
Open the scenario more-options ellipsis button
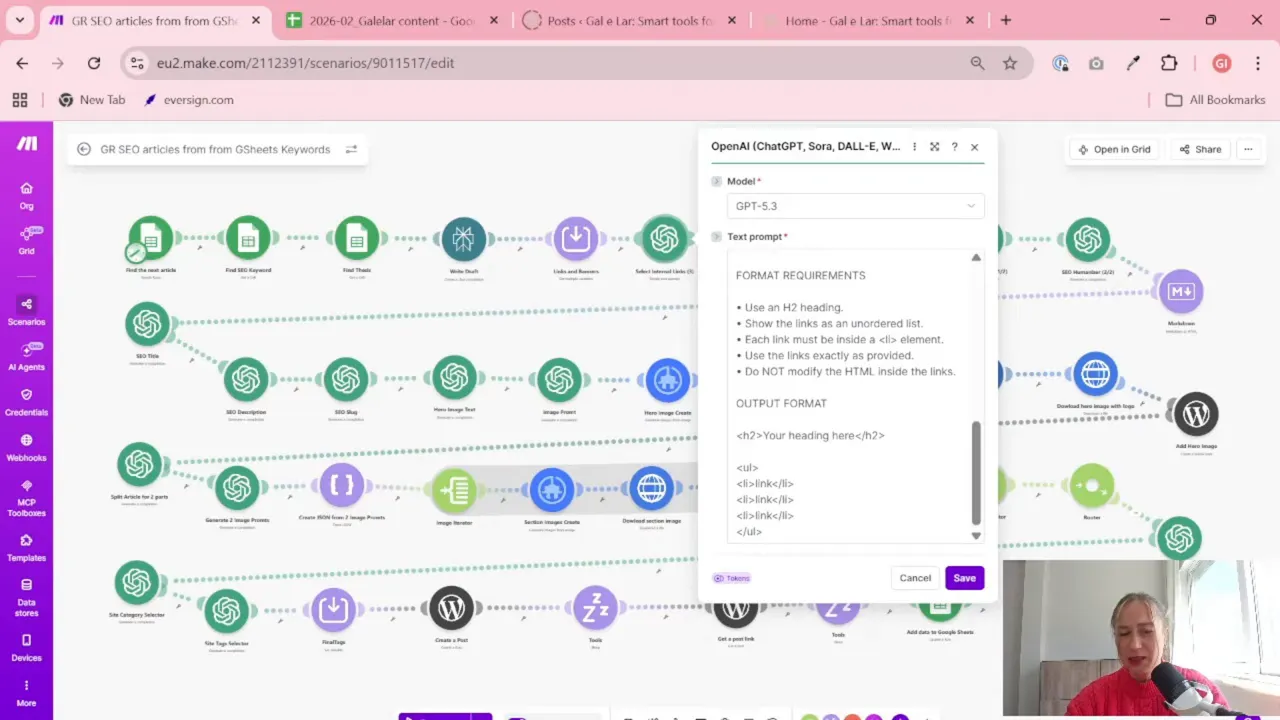pyautogui.click(x=1248, y=149)
